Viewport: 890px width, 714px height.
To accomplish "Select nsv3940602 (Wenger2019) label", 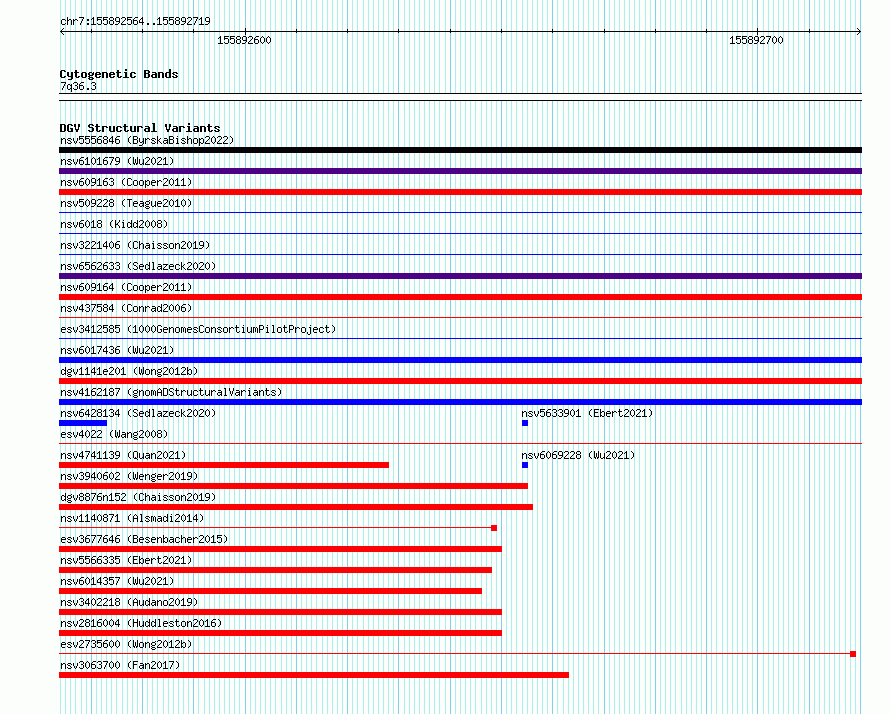I will 129,476.
